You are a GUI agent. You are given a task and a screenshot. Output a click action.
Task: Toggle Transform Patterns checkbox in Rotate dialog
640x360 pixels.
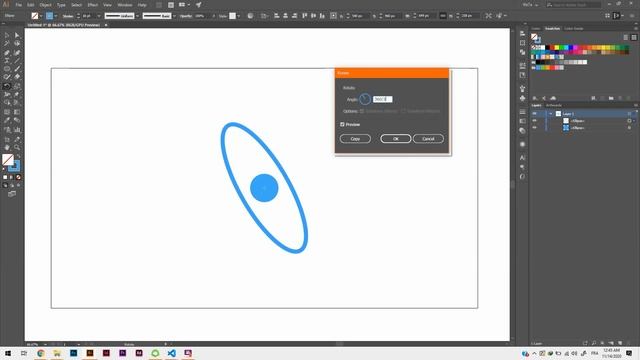tap(403, 111)
